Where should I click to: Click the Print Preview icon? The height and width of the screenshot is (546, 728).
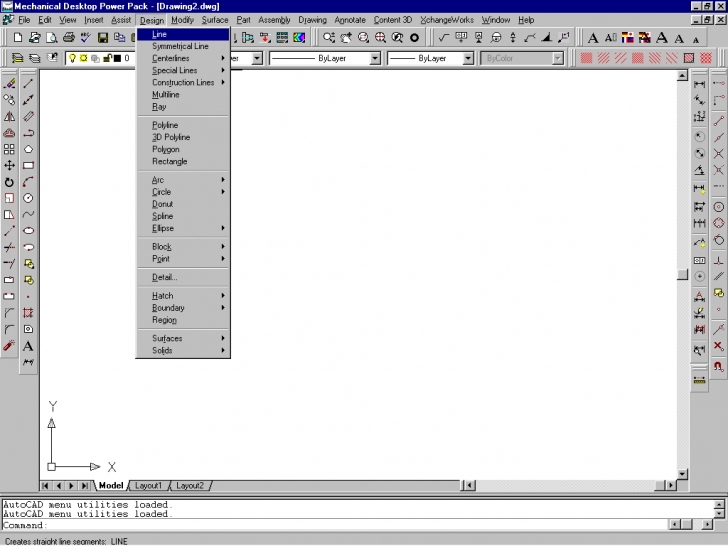click(52, 38)
